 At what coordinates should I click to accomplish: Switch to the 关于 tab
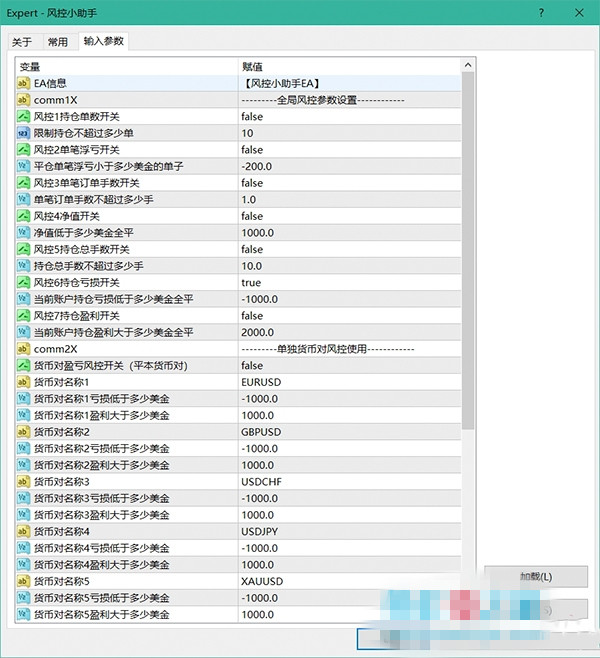(22, 42)
